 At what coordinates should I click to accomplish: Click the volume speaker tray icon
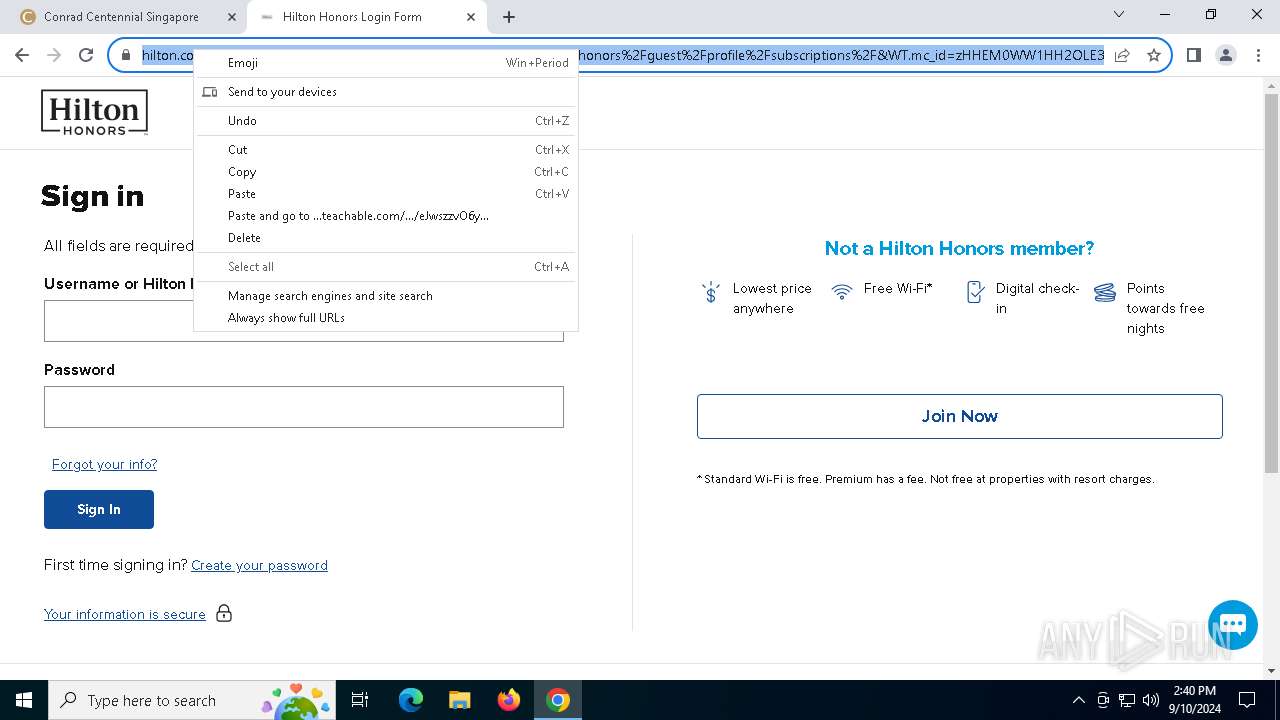pyautogui.click(x=1151, y=700)
